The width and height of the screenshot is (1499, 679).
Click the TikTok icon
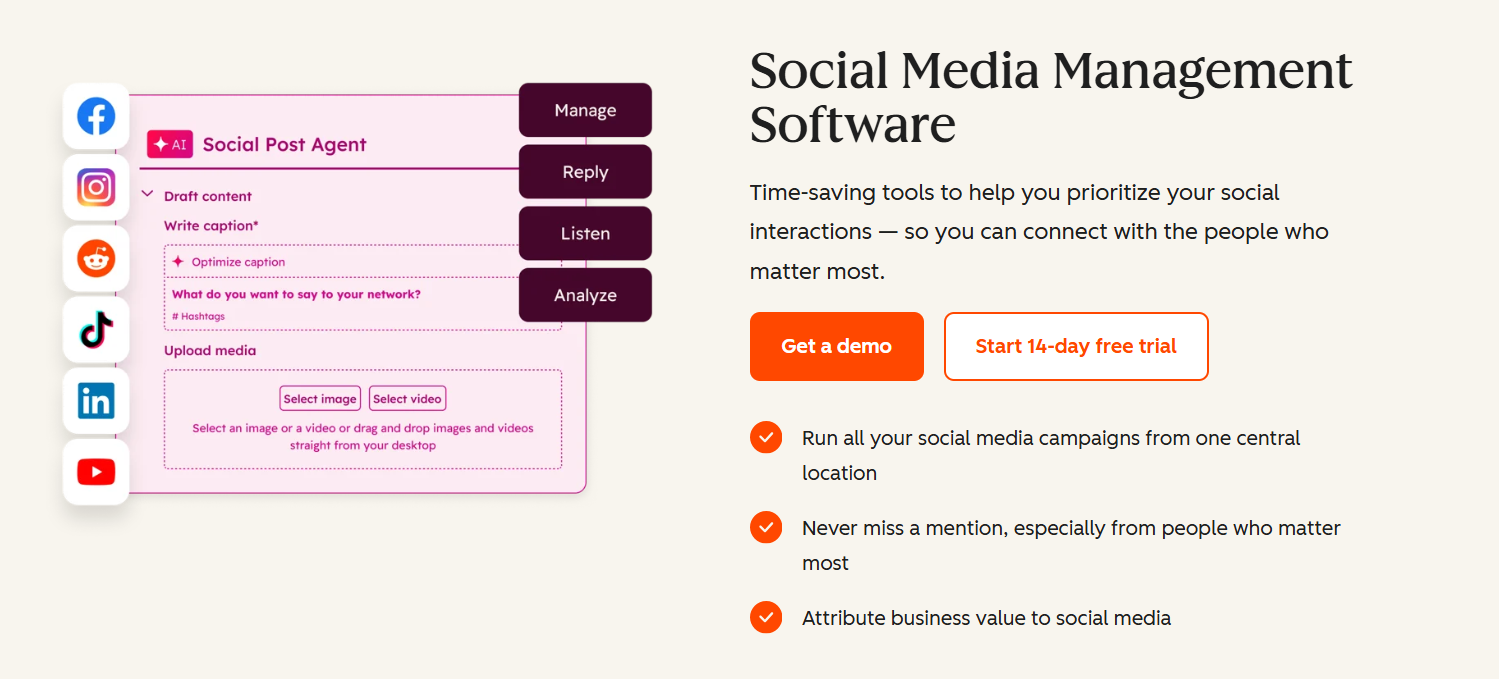click(95, 329)
